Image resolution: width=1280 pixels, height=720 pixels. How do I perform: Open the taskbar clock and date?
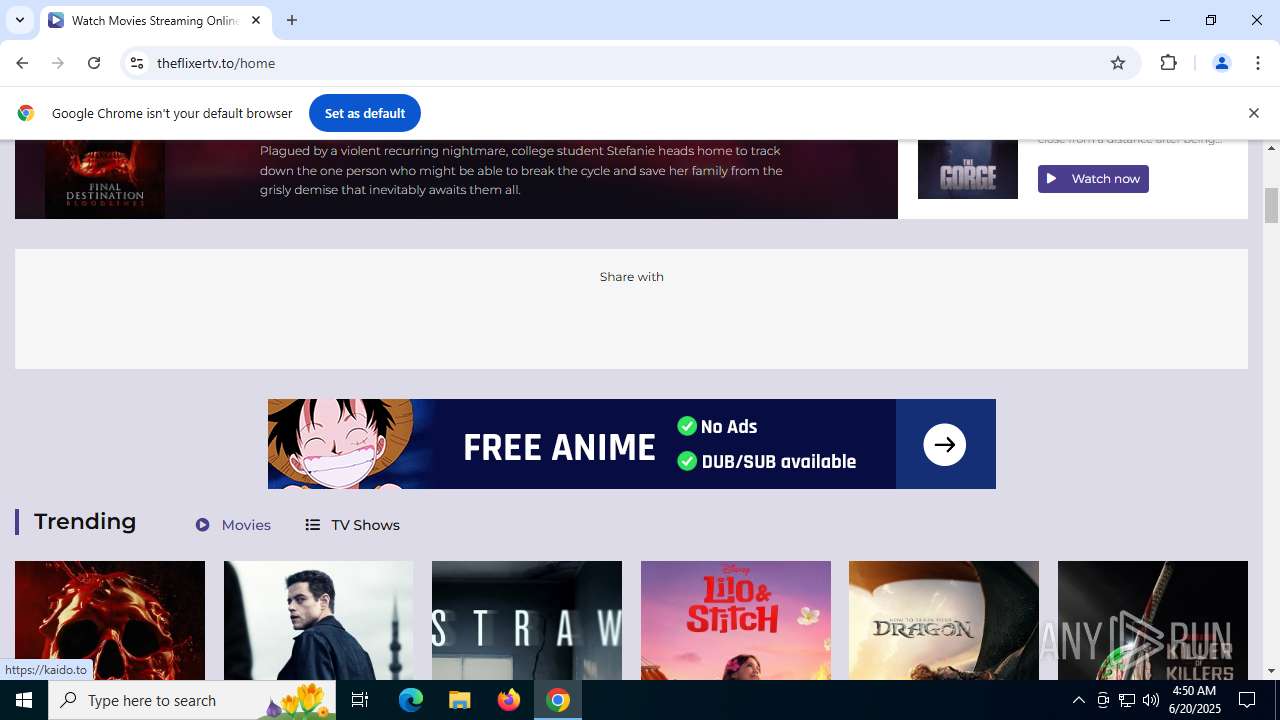pyautogui.click(x=1194, y=700)
